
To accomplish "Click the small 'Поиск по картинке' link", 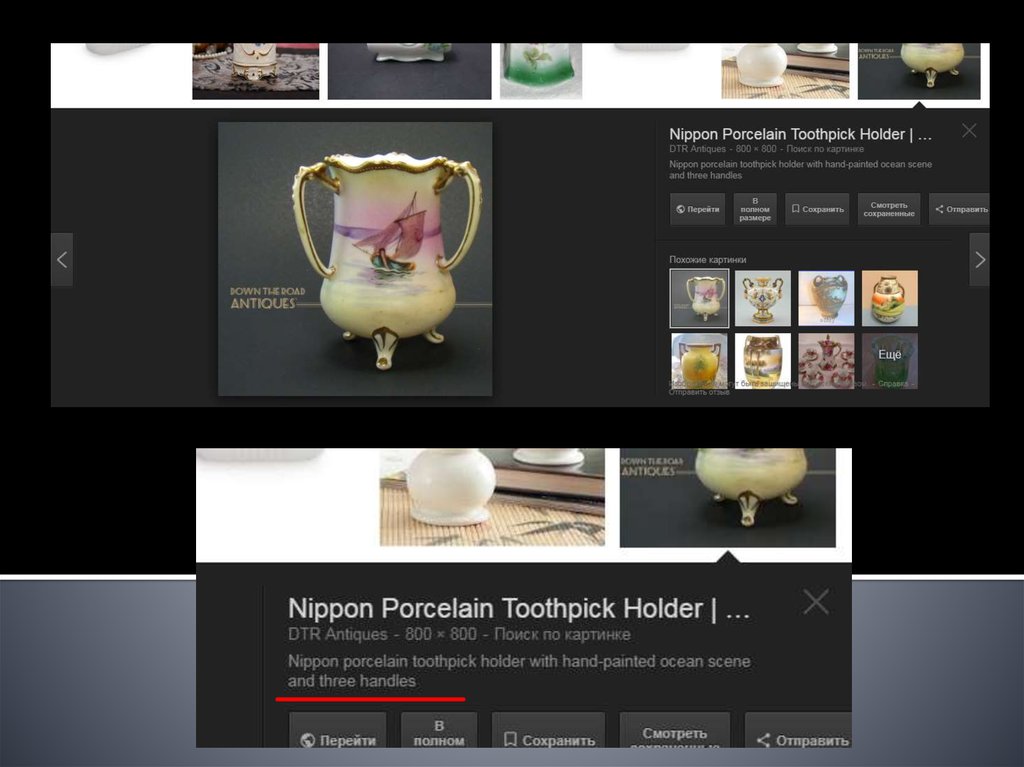I will pos(825,149).
